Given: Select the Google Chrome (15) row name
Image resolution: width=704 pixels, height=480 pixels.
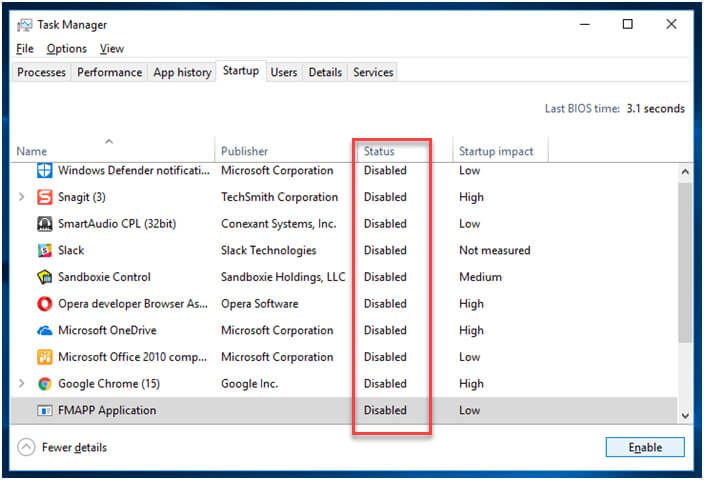Looking at the screenshot, I should tap(109, 384).
